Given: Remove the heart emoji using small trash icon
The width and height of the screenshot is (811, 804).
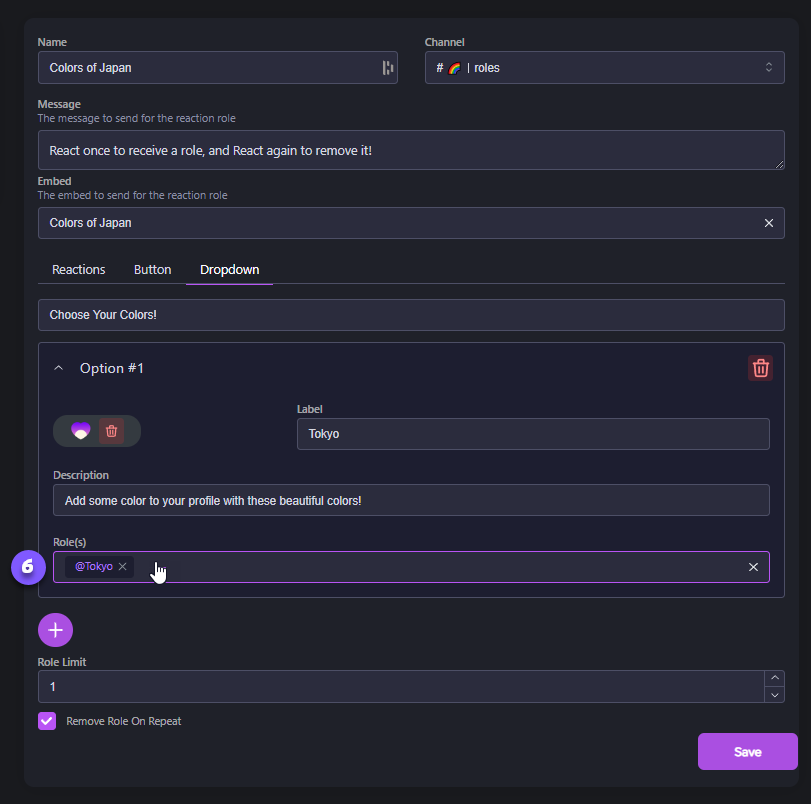Looking at the screenshot, I should pyautogui.click(x=111, y=431).
